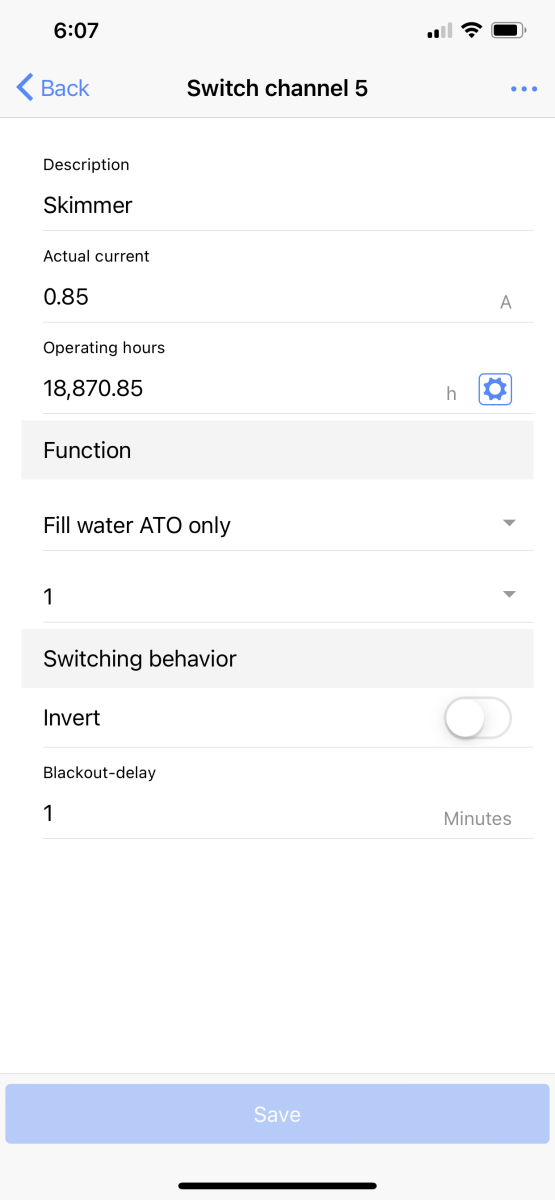This screenshot has height=1200, width=555.
Task: Tap the Switching behavior section header
Action: coord(277,659)
